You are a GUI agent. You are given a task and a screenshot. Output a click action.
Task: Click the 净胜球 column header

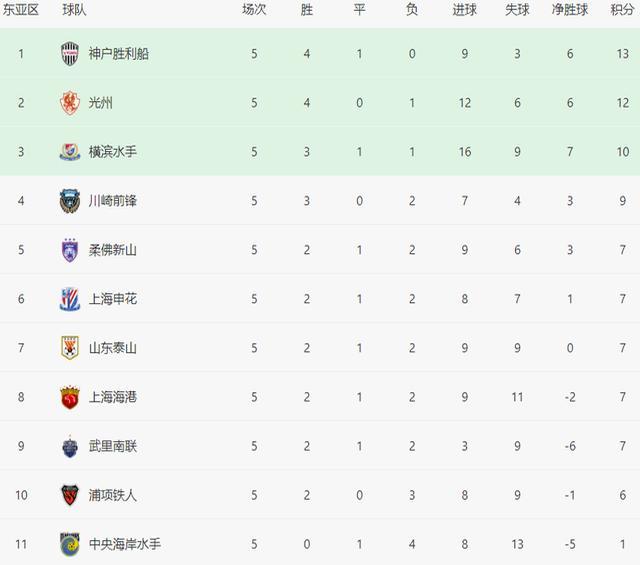coord(570,9)
